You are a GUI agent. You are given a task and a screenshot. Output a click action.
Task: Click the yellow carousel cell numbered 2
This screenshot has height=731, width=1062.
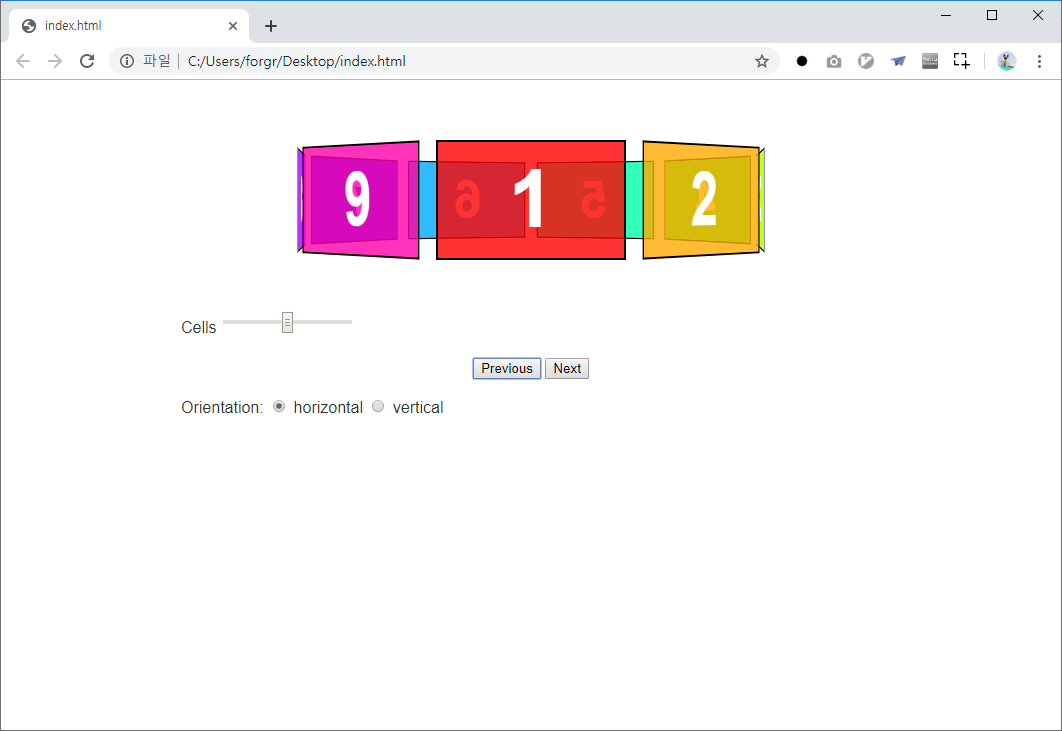tap(701, 200)
